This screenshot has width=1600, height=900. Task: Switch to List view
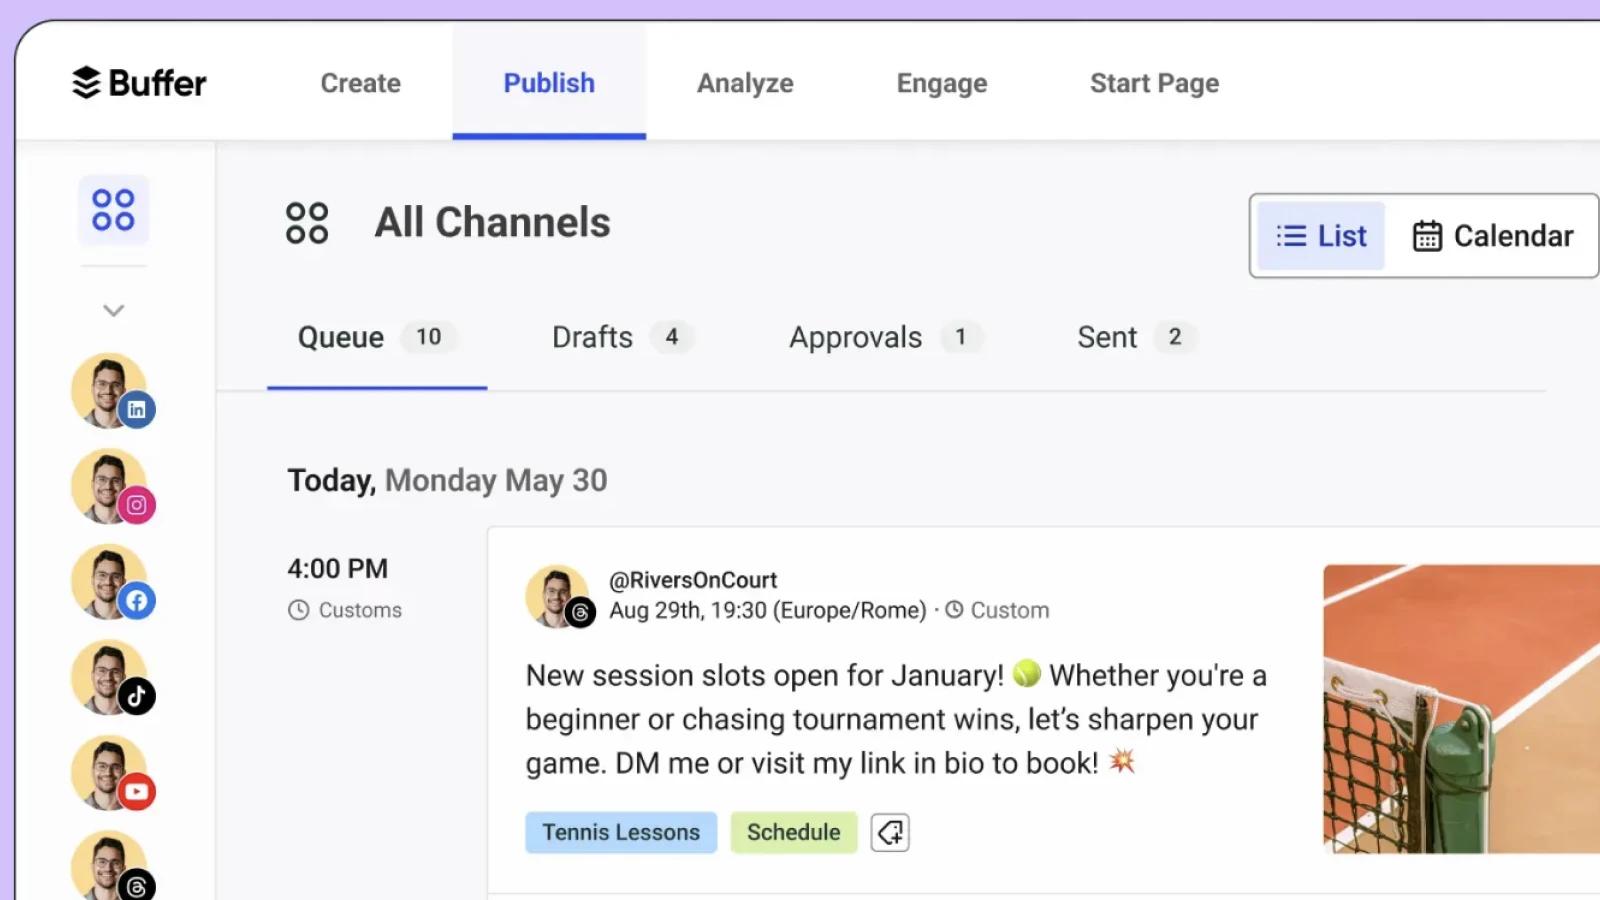pyautogui.click(x=1321, y=236)
